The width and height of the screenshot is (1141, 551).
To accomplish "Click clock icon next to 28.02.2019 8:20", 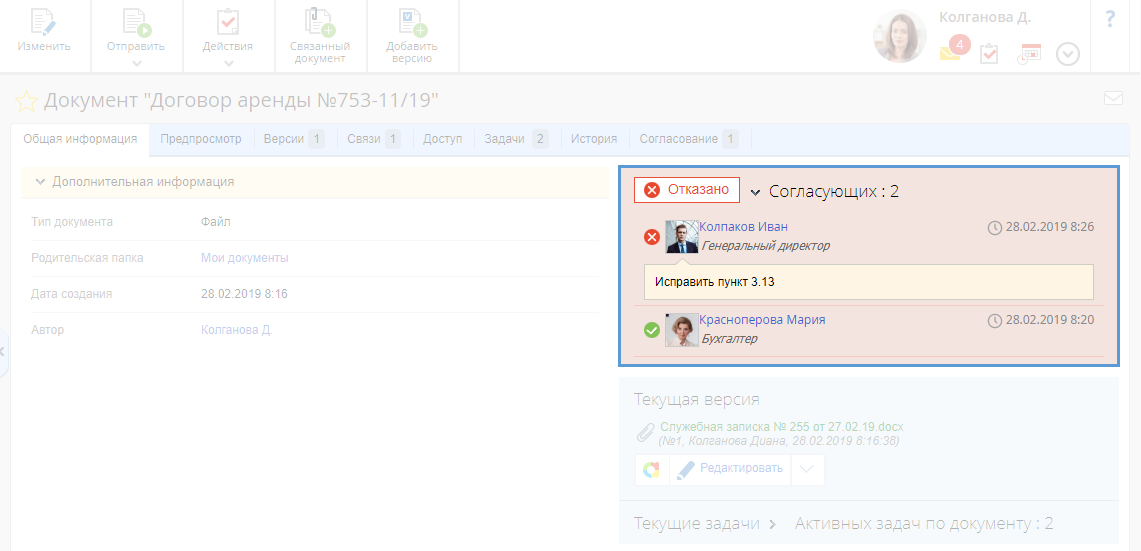I will click(x=995, y=320).
